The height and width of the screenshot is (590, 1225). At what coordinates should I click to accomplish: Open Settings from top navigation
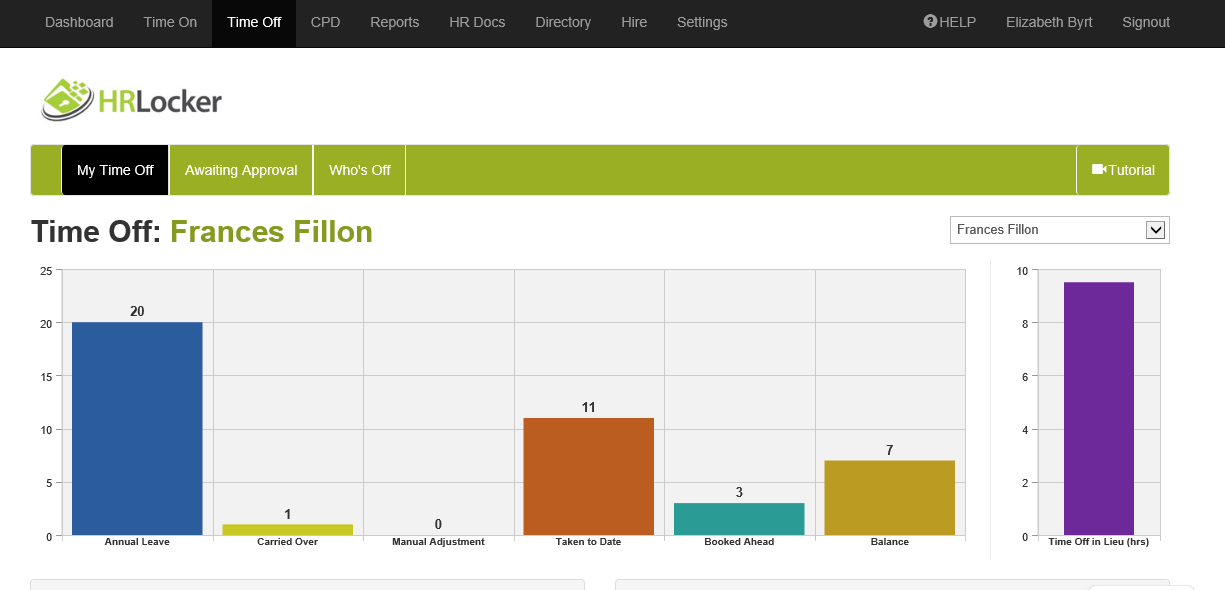point(702,22)
